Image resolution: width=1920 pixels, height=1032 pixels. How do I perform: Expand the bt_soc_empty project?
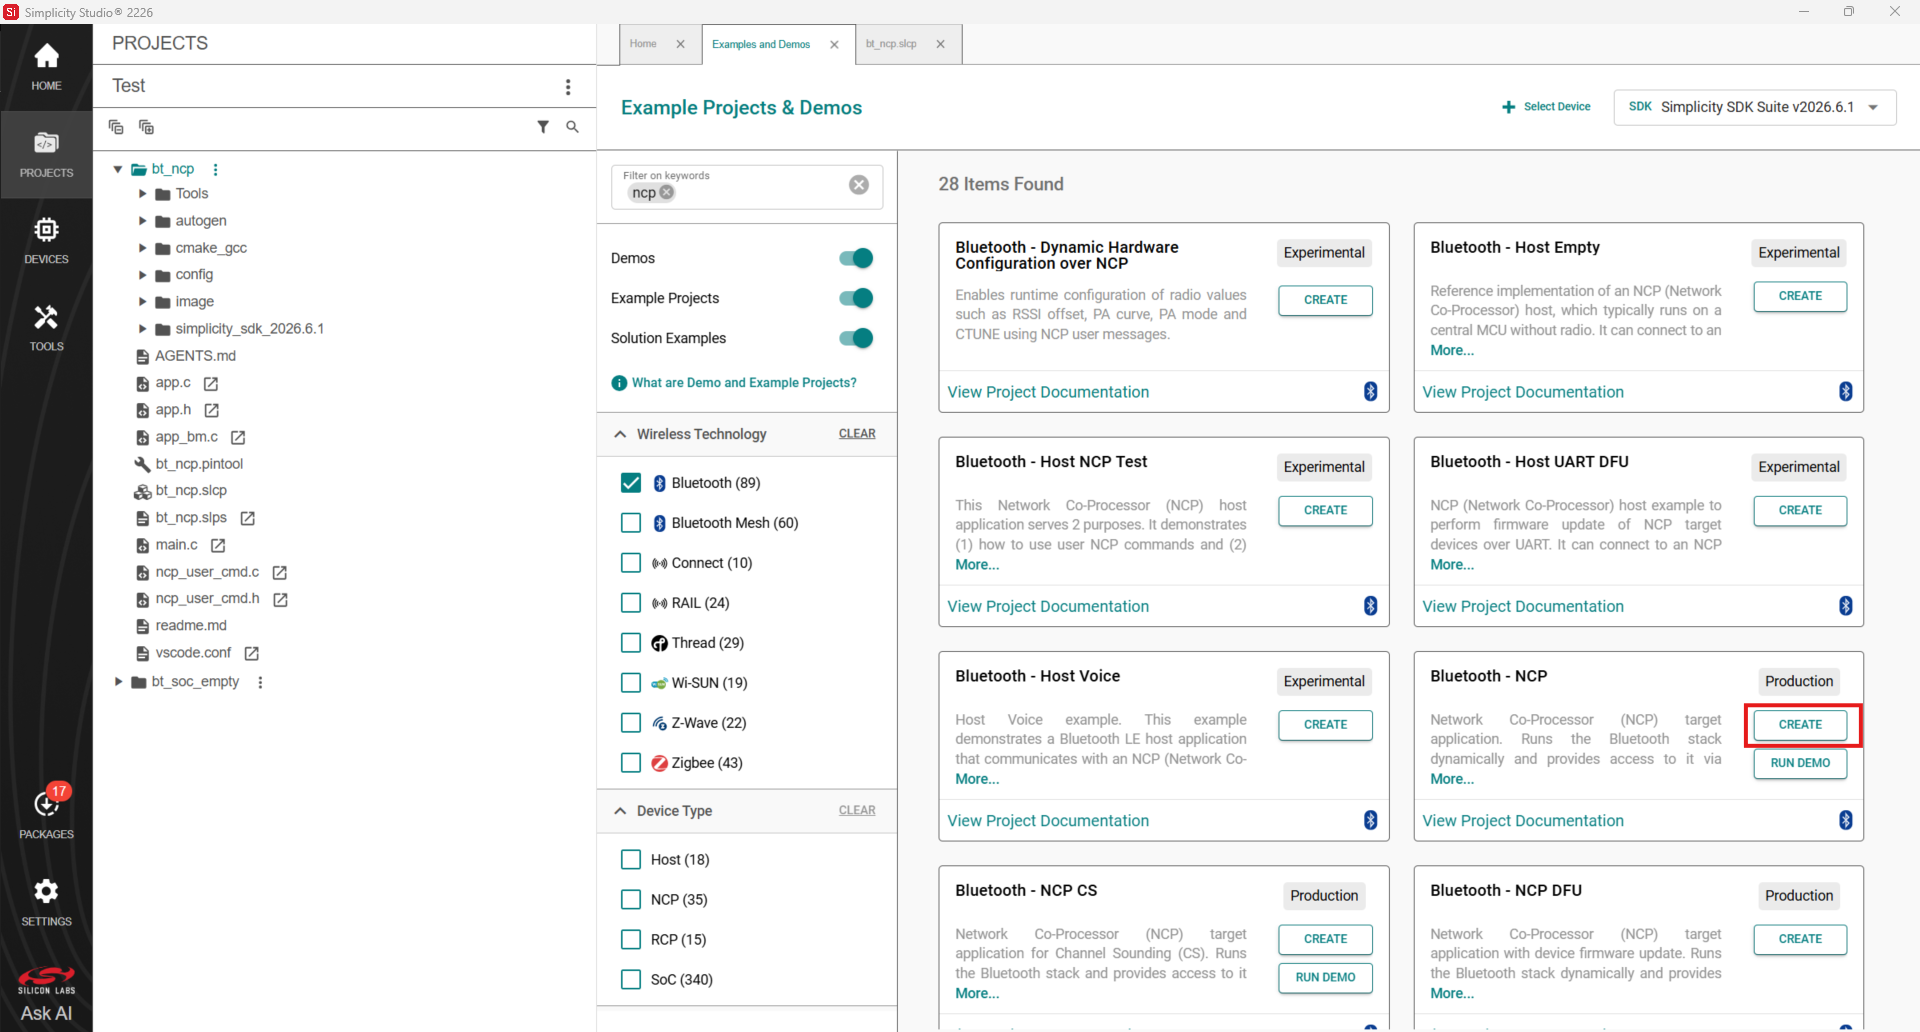click(x=118, y=682)
